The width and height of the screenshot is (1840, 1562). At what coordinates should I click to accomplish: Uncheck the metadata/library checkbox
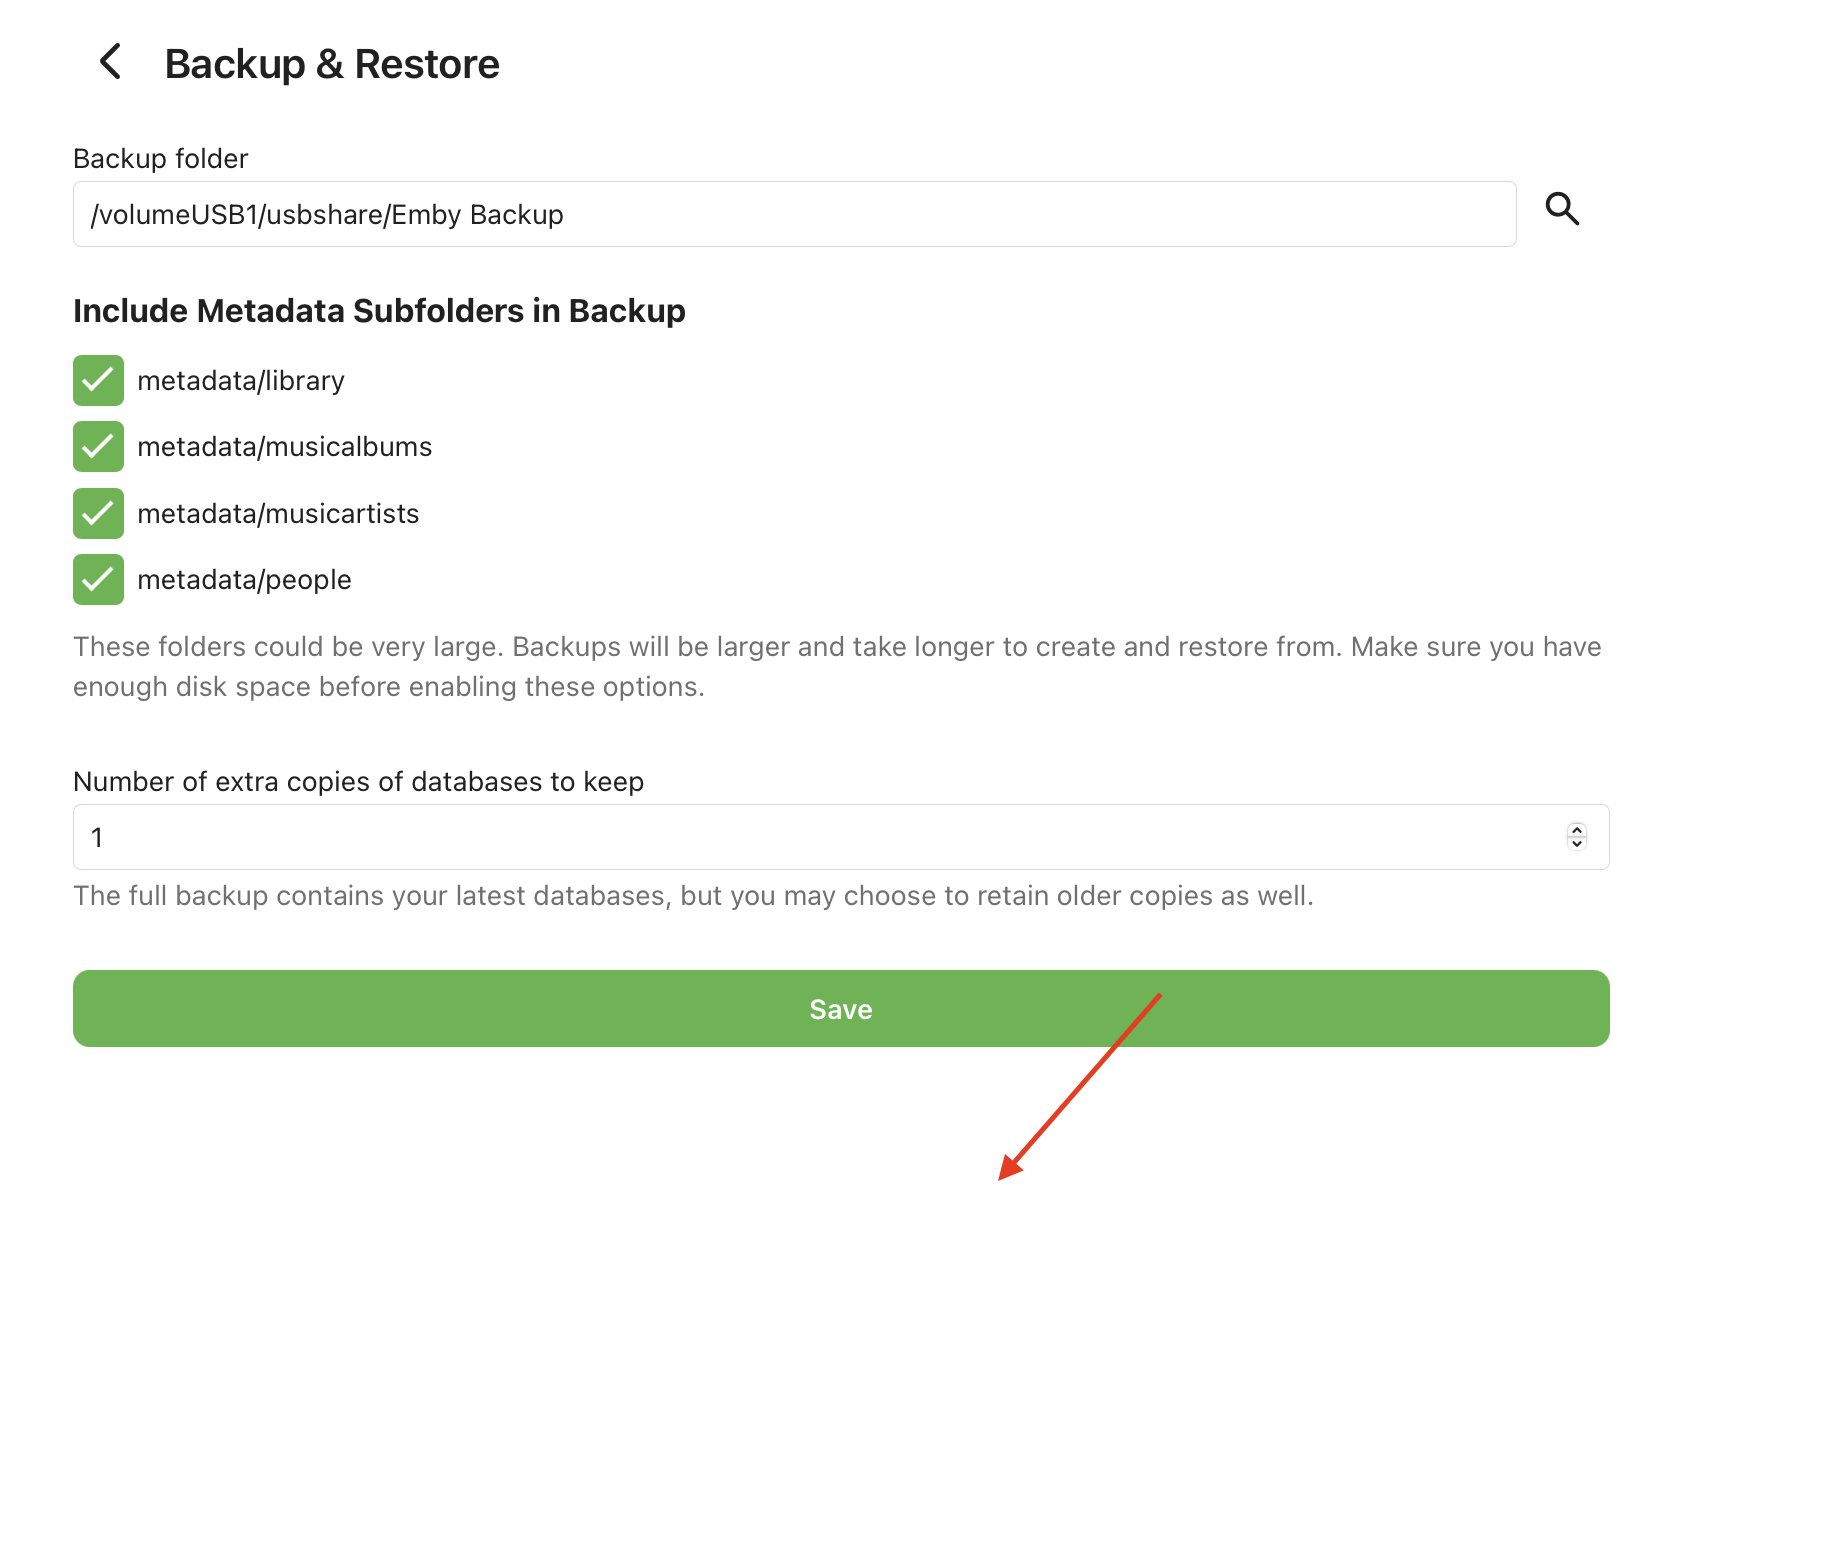coord(98,381)
